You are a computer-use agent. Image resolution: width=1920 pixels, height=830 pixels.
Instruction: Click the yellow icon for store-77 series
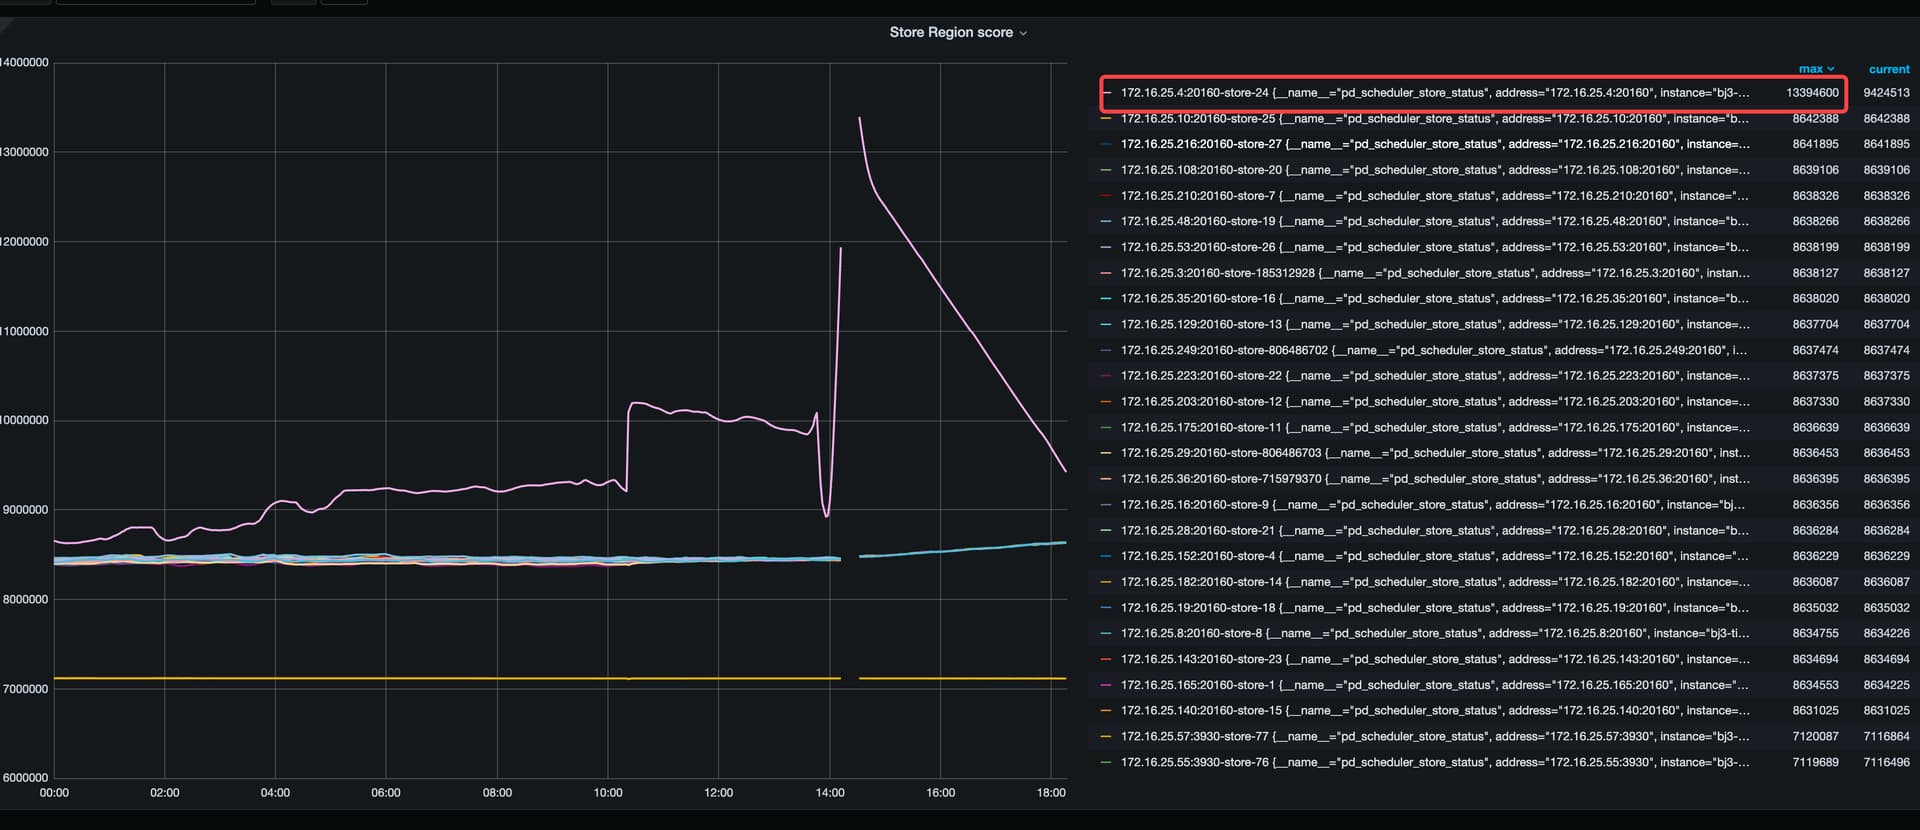pos(1106,737)
